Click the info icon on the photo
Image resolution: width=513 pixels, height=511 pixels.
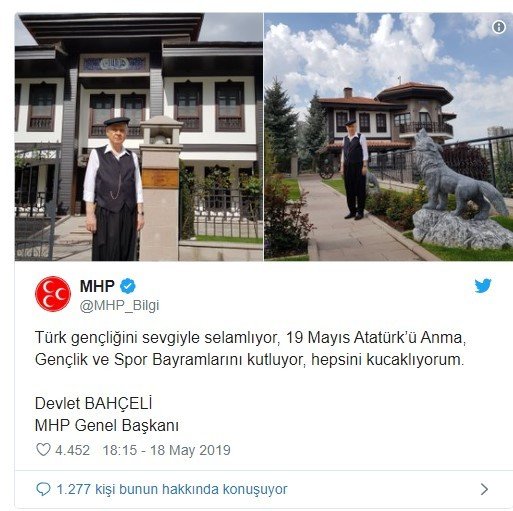coord(499,27)
